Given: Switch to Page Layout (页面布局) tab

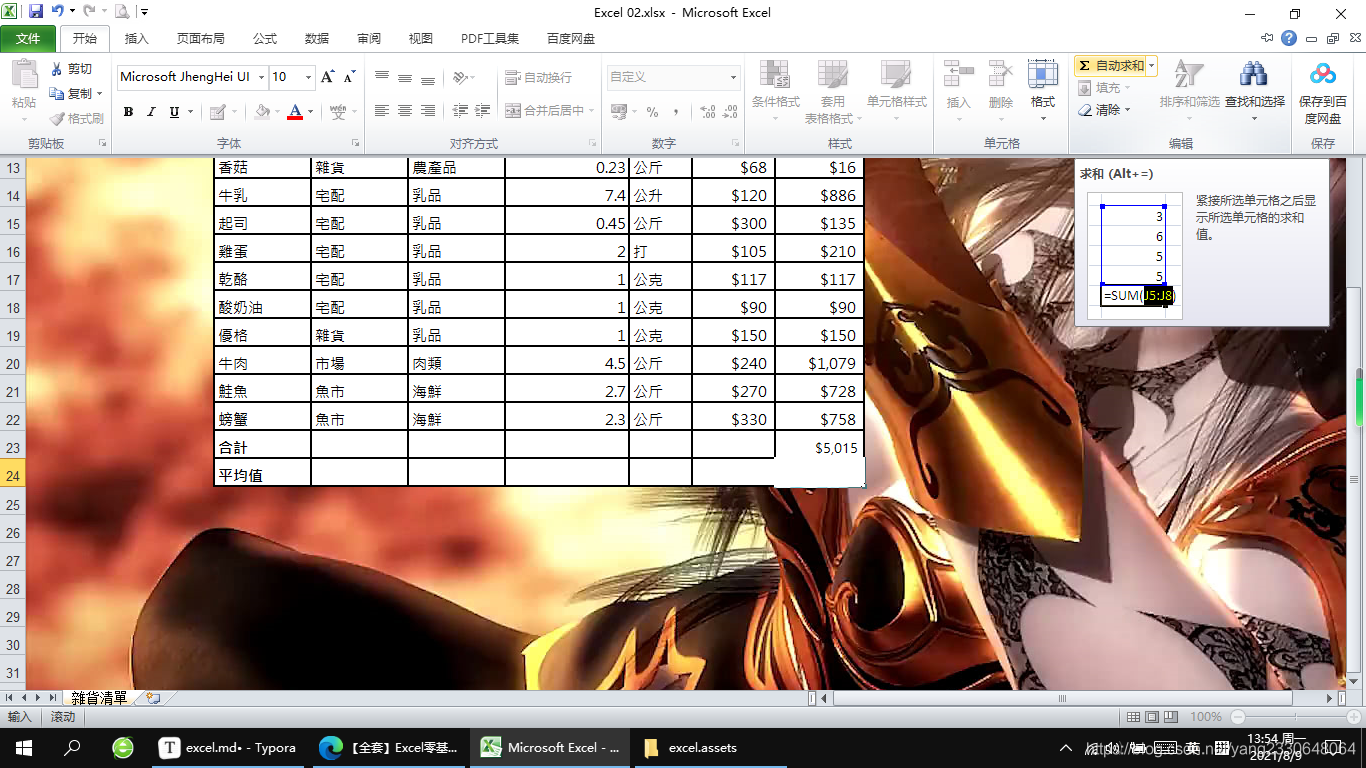Looking at the screenshot, I should 200,39.
